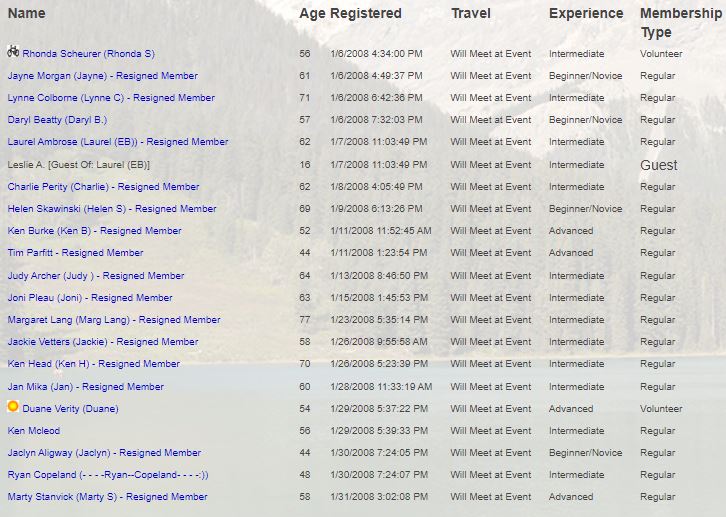Click Volunteer type in Rhonda Scheurer's row
Viewport: 726px width, 517px height.
661,54
